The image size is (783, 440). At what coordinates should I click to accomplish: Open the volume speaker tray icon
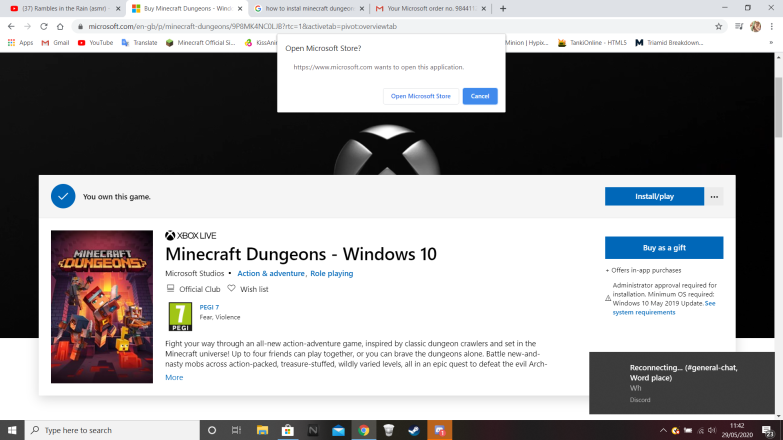pos(713,431)
